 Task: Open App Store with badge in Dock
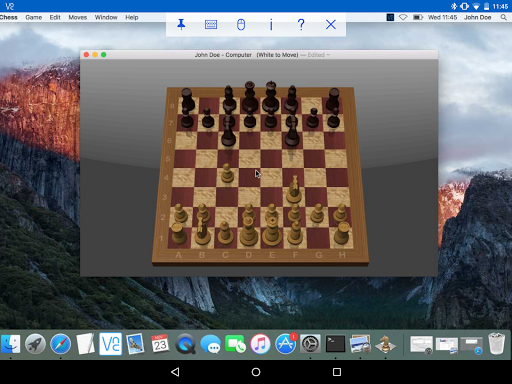pos(285,344)
